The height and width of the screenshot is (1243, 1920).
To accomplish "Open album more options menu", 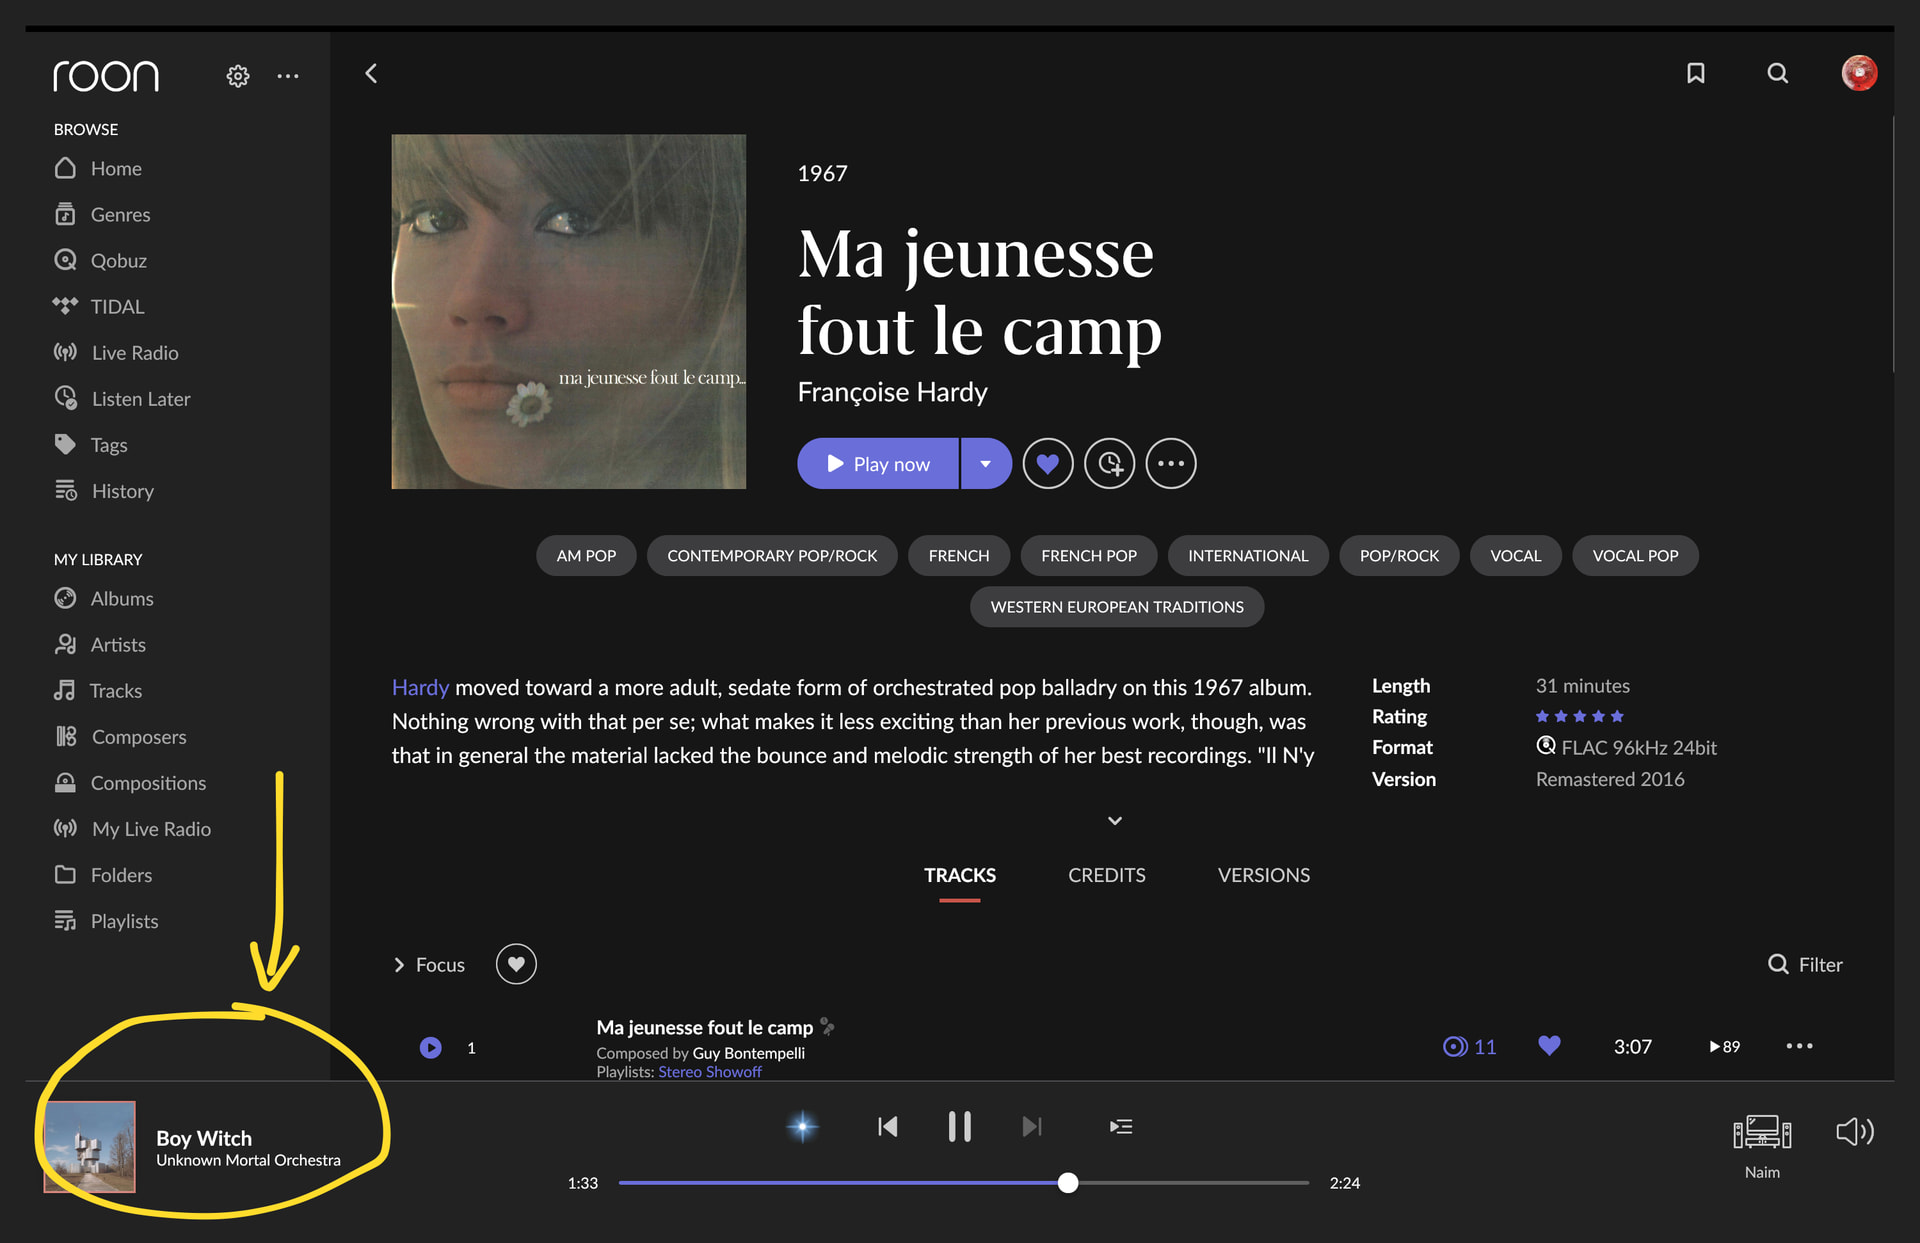I will tap(1170, 464).
